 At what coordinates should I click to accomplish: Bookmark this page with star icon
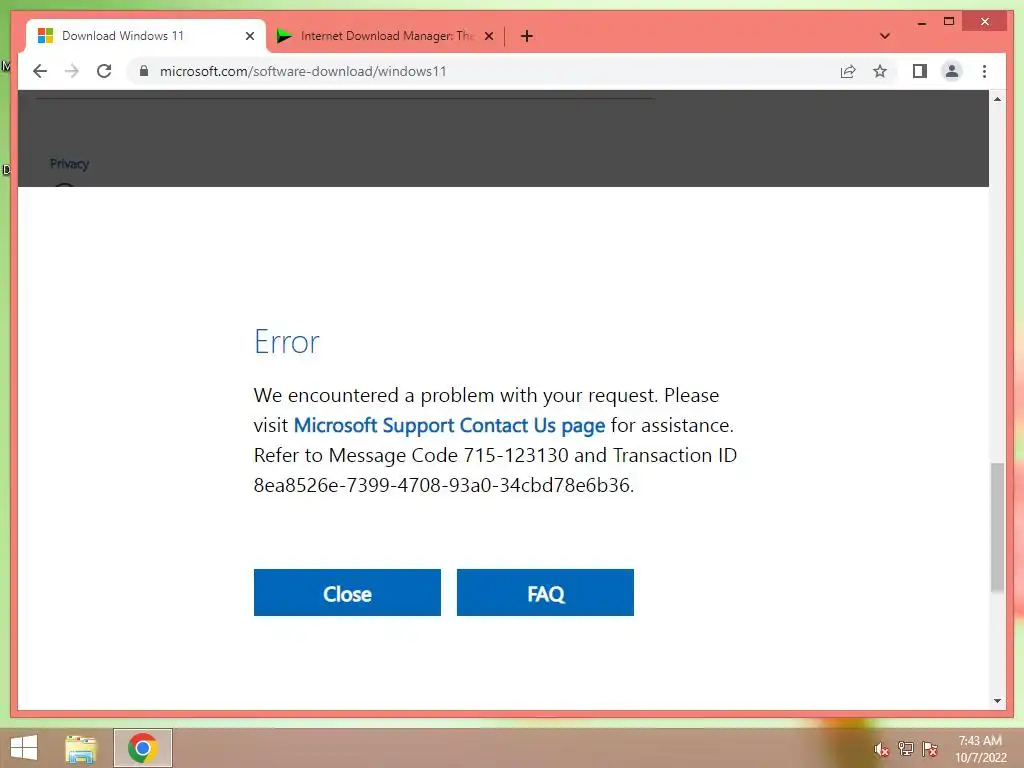click(880, 71)
